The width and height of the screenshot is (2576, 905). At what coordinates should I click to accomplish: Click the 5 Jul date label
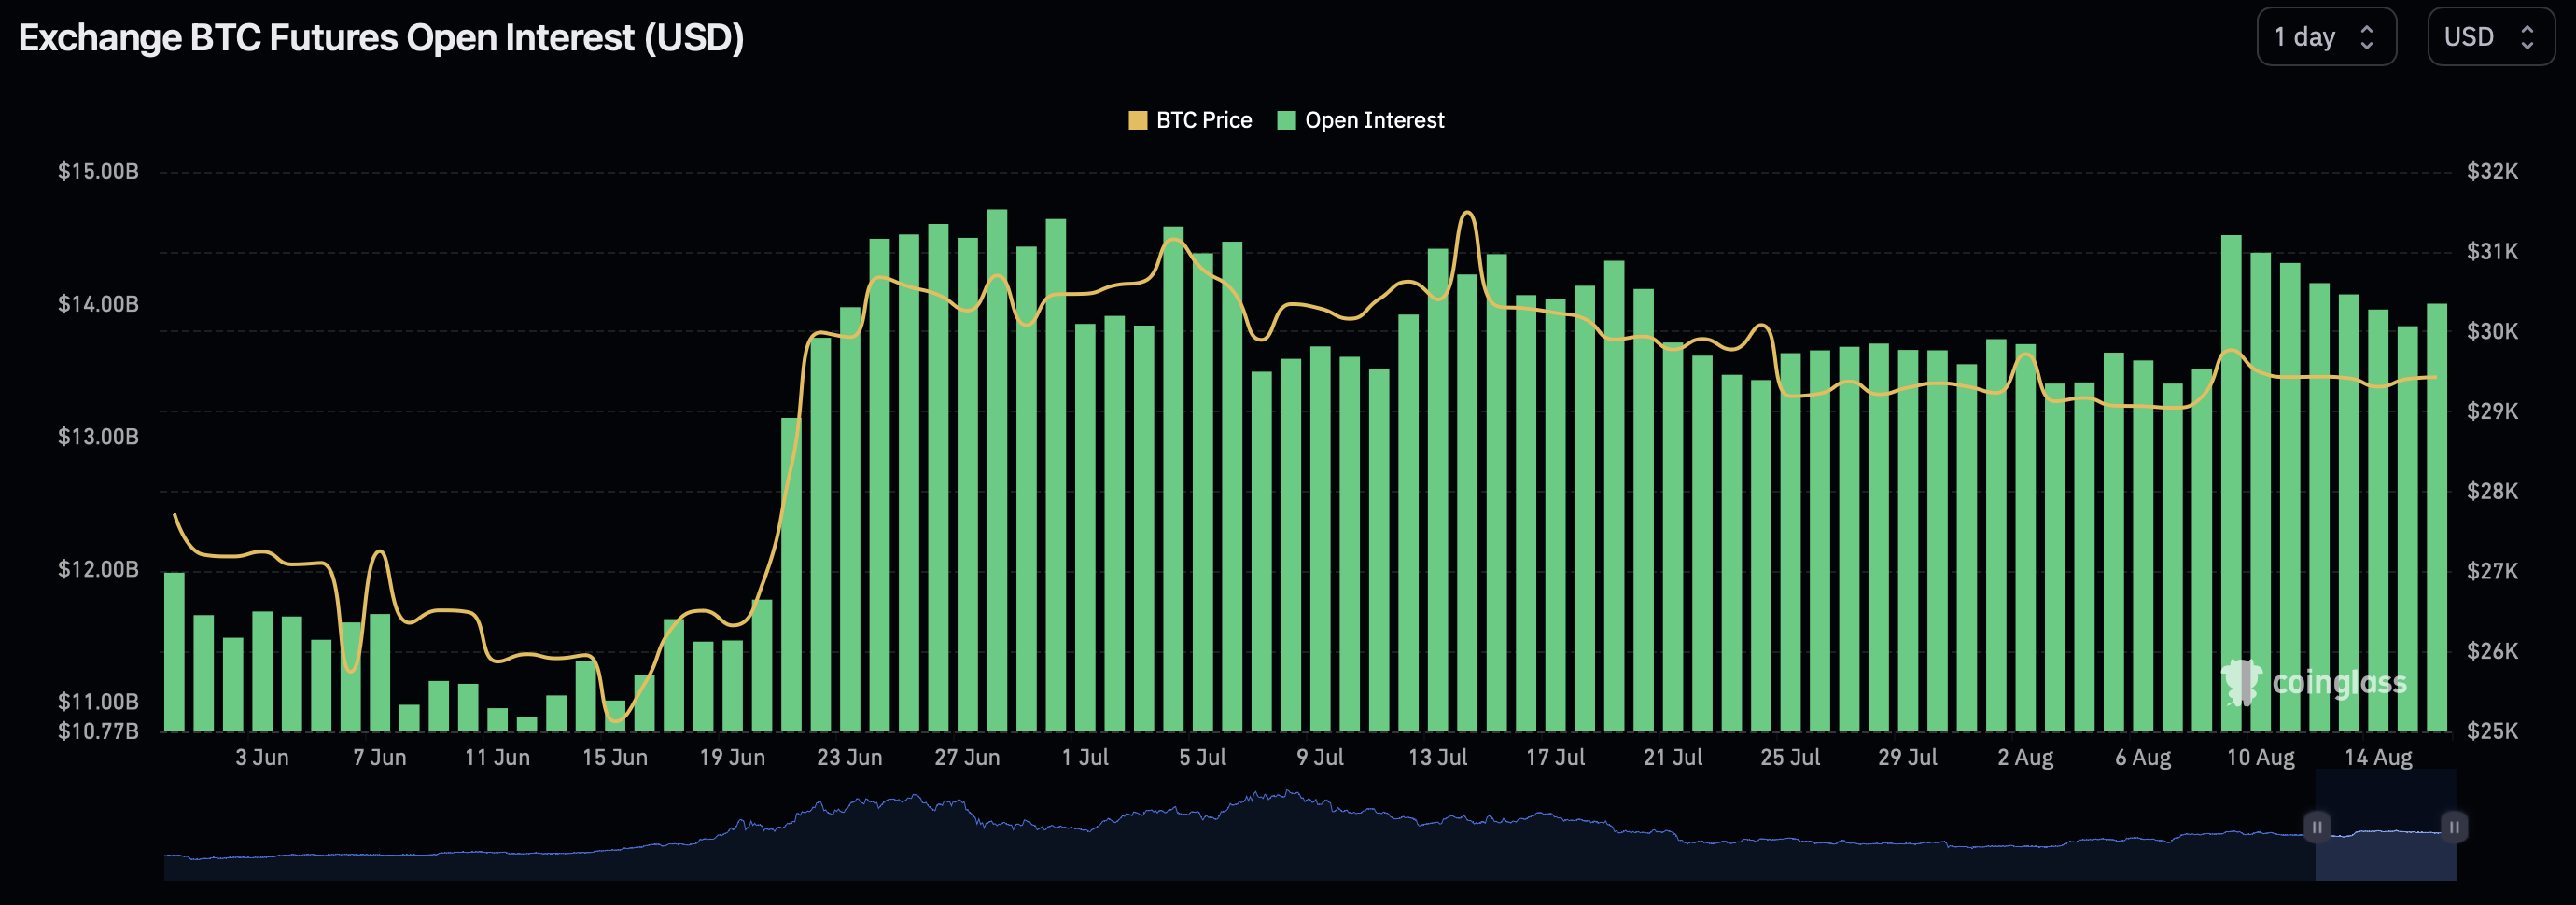click(x=1202, y=758)
